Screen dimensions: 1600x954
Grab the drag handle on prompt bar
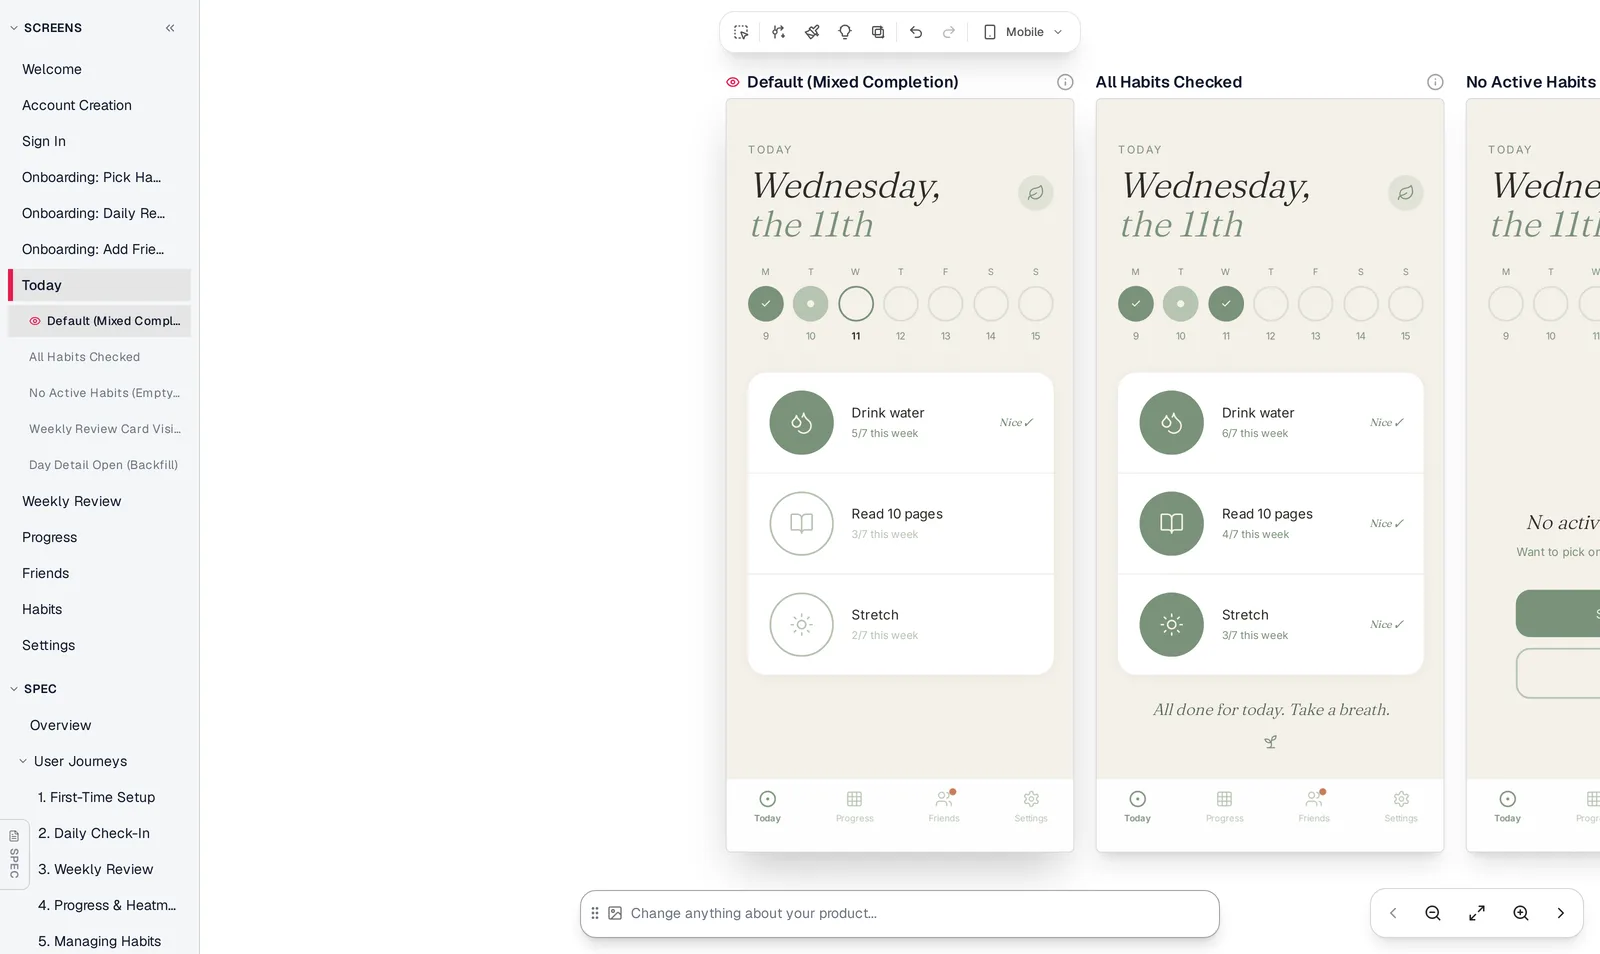point(595,913)
